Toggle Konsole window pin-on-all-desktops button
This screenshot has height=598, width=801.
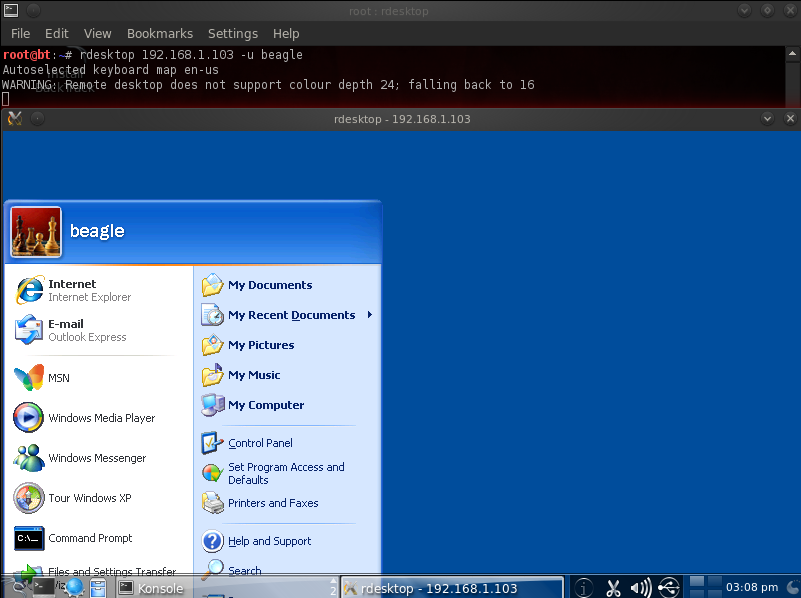[33, 10]
